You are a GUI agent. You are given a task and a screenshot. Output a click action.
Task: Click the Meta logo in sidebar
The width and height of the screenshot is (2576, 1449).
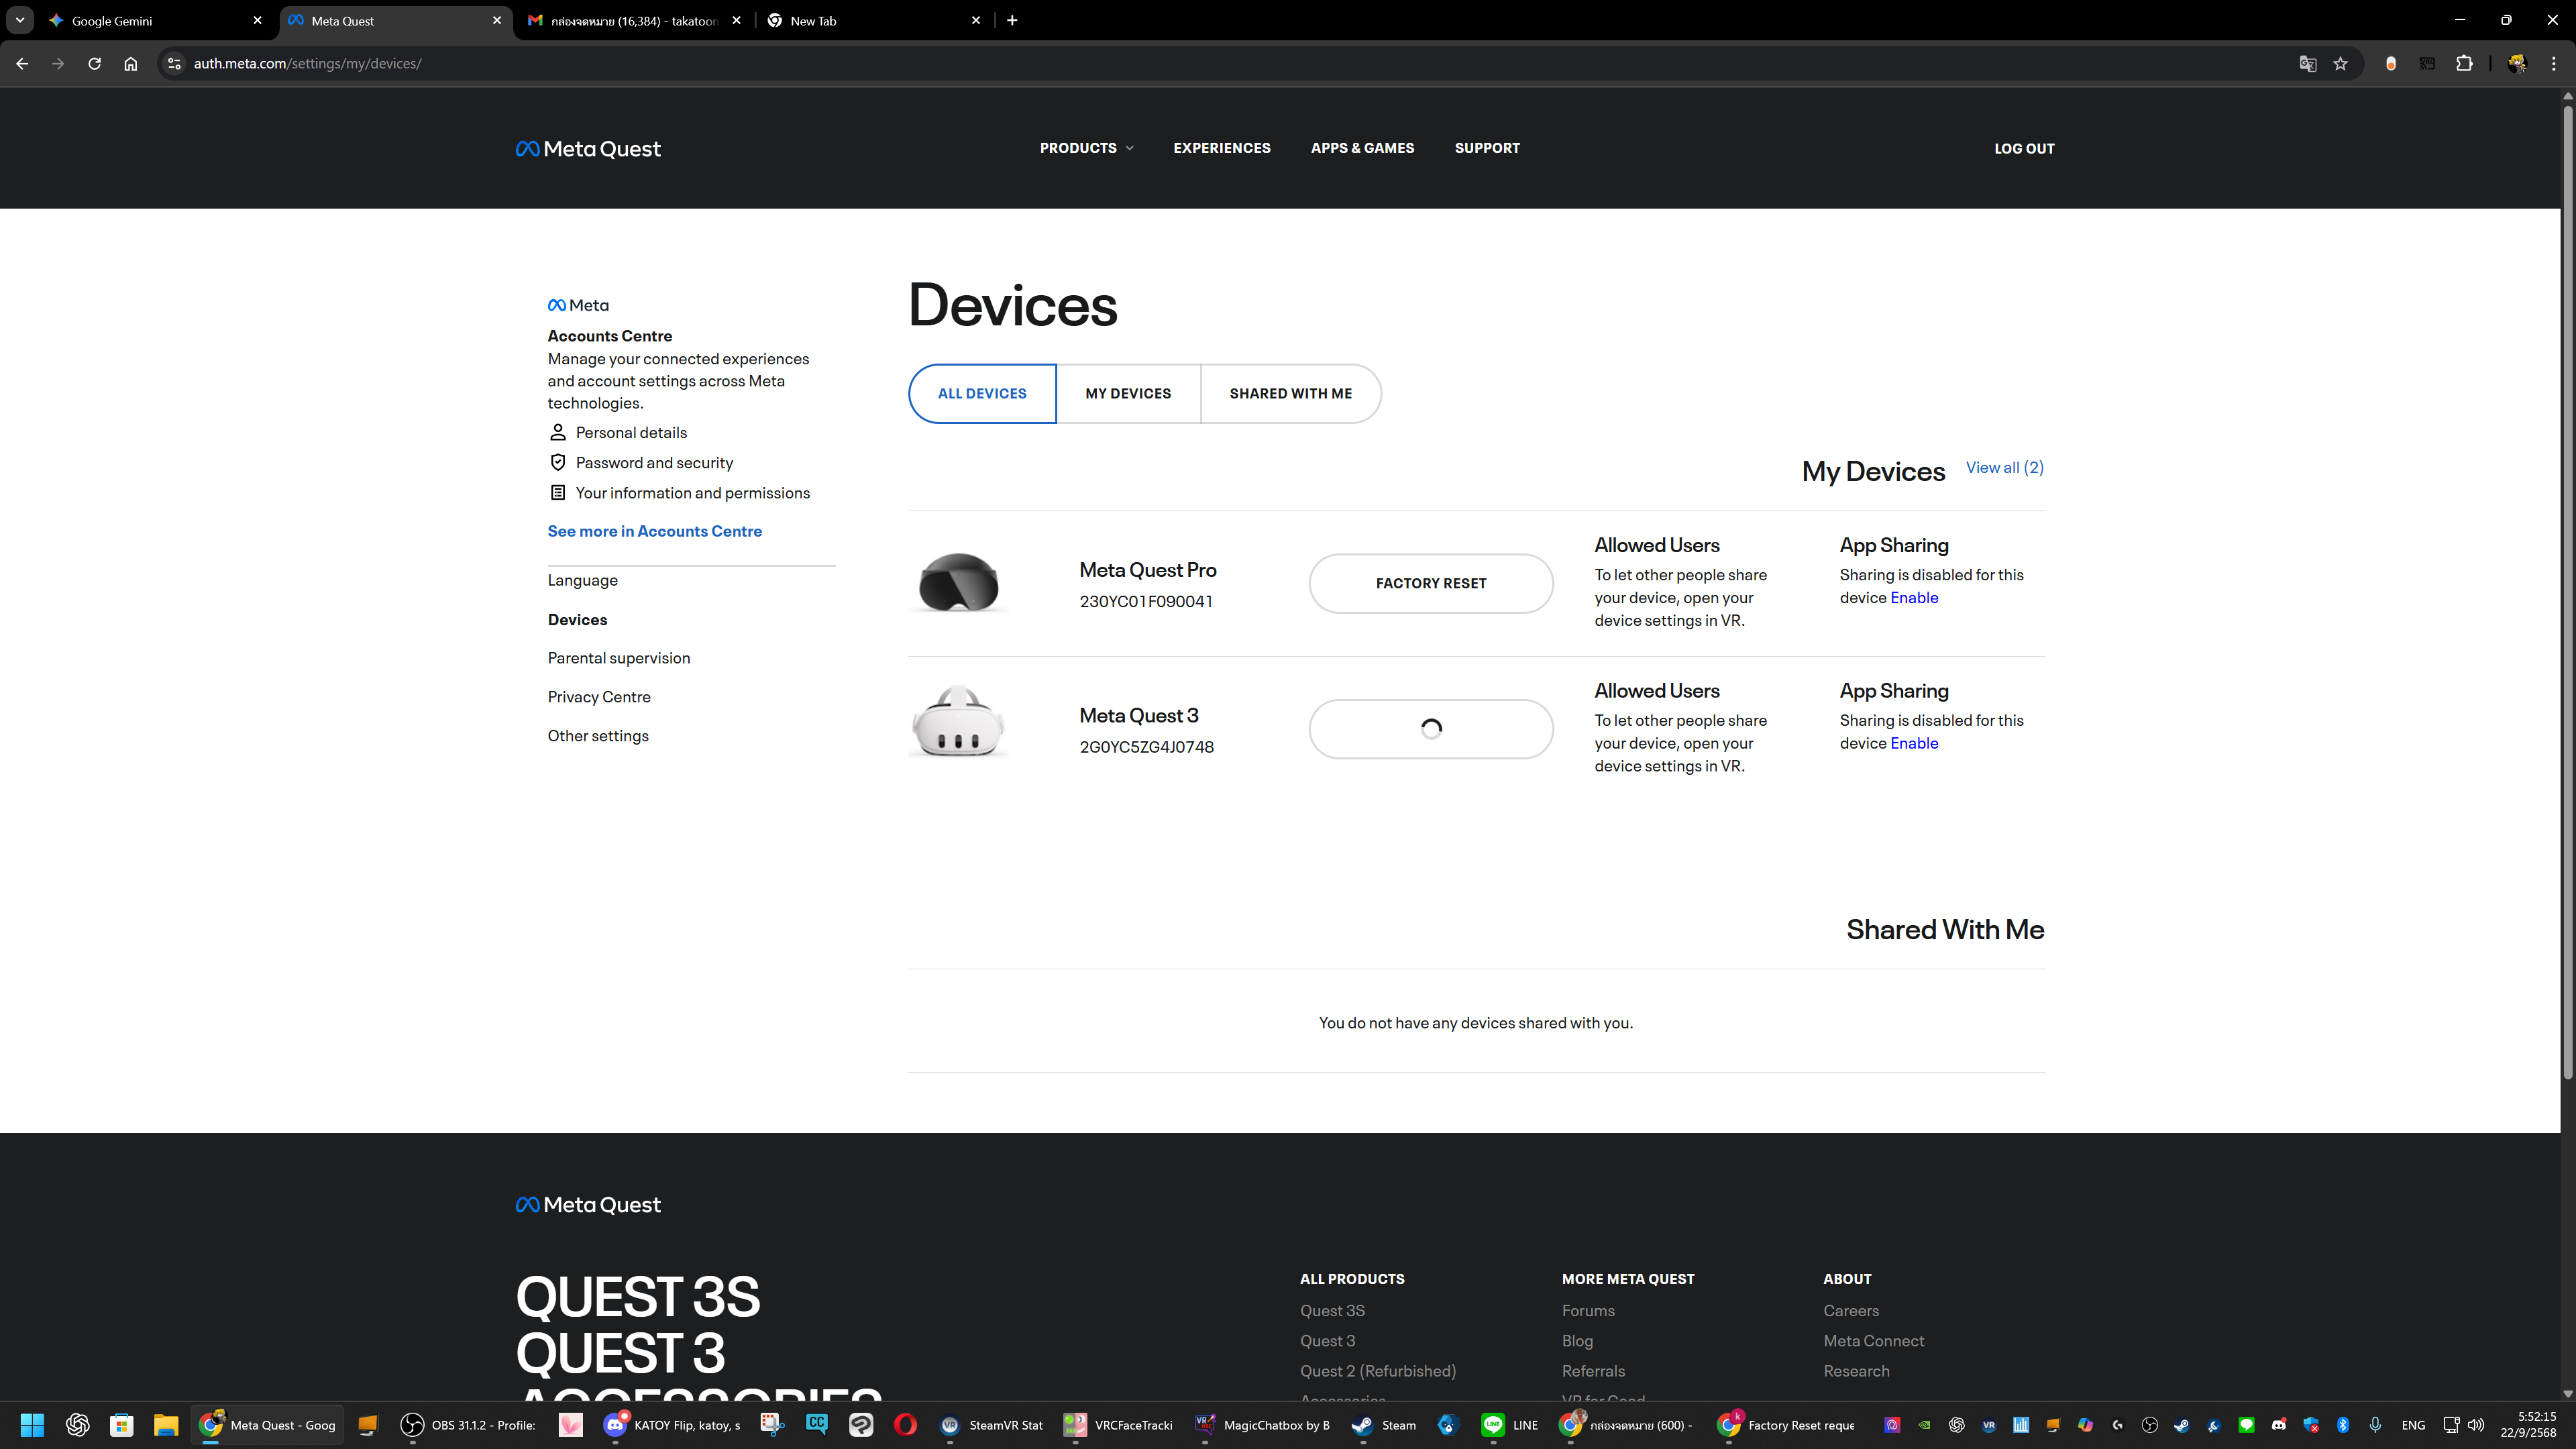point(578,305)
